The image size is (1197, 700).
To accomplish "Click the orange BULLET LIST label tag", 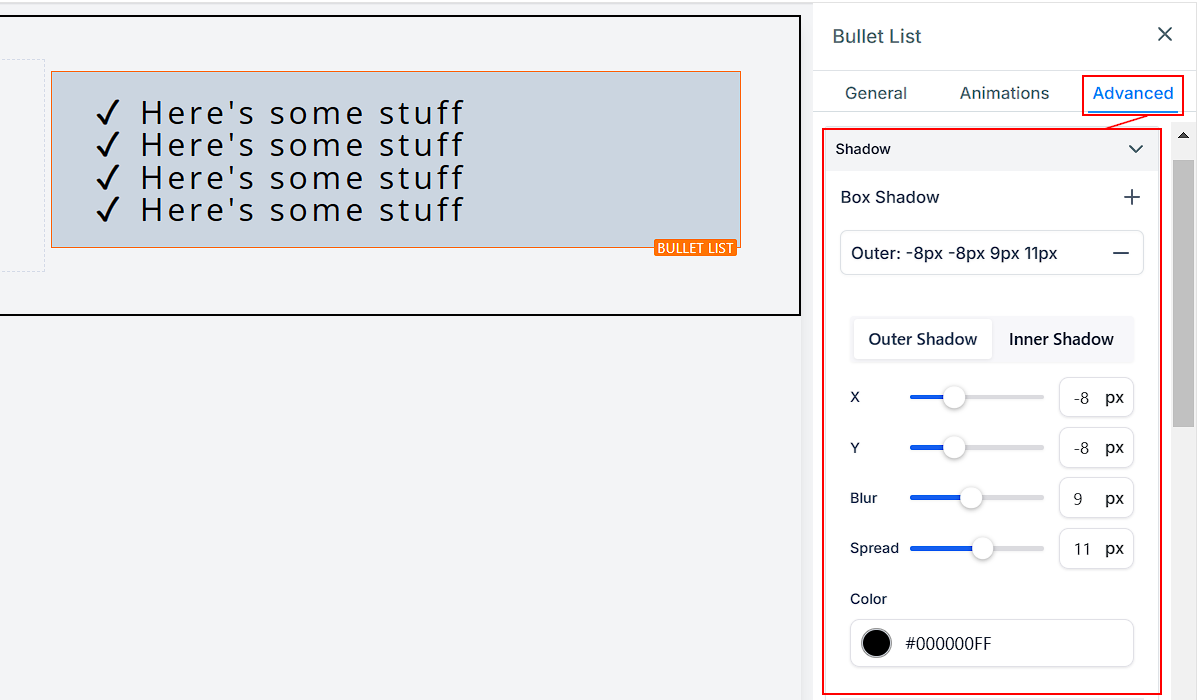I will click(x=695, y=248).
